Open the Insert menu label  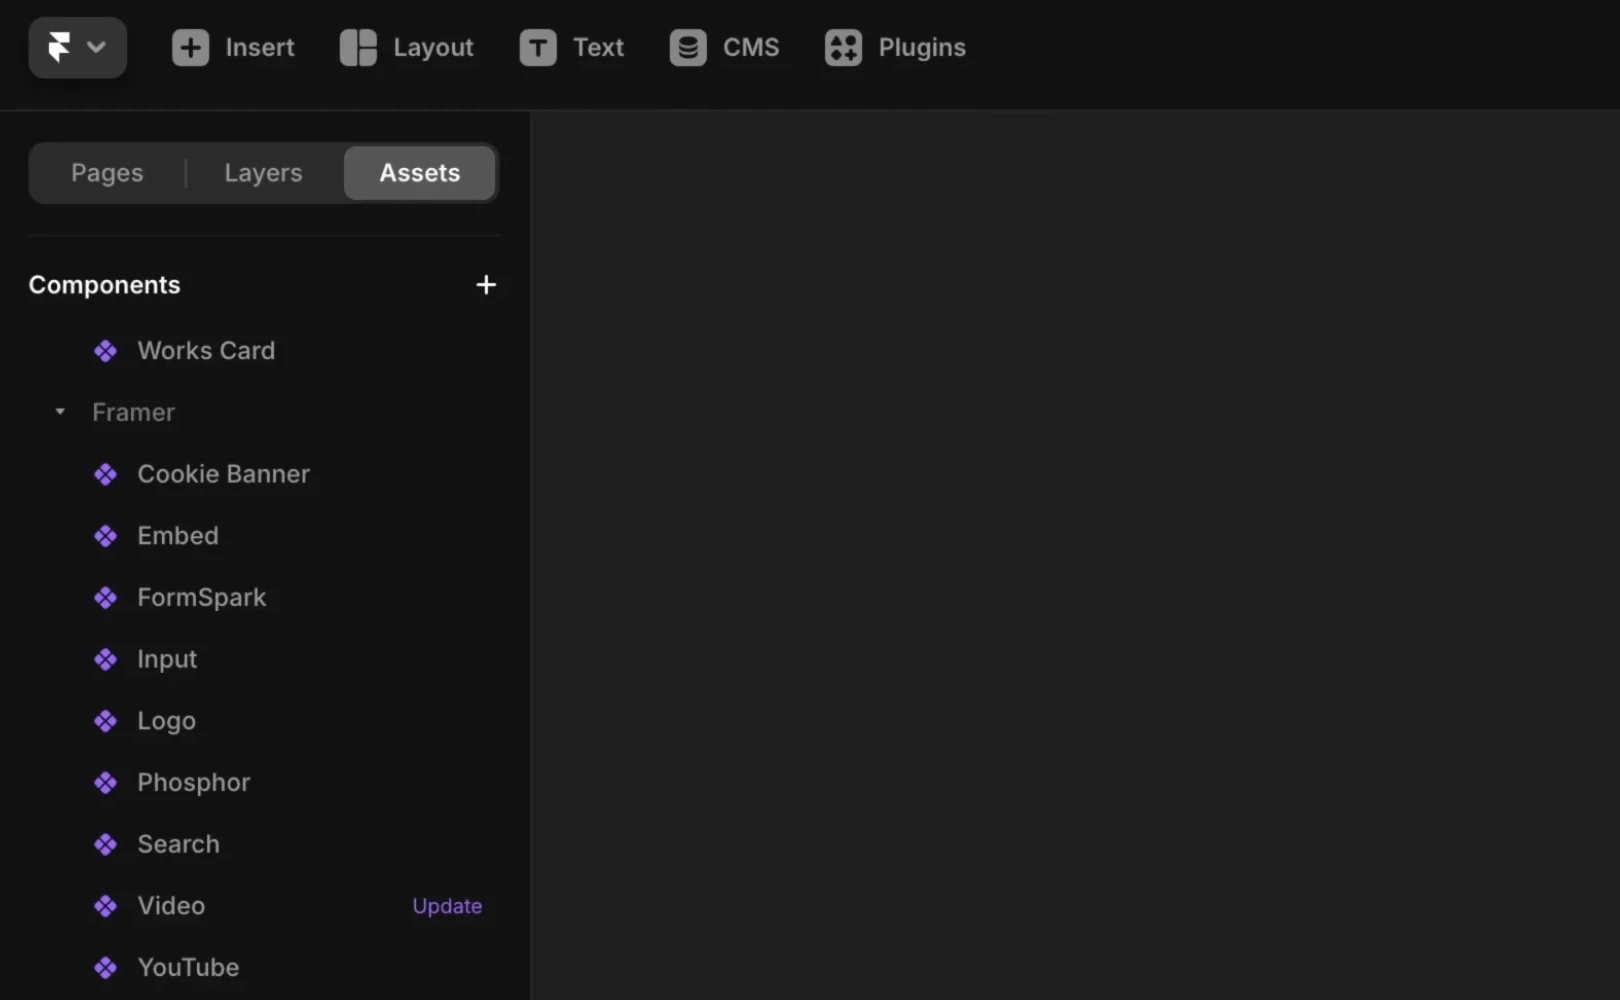click(x=260, y=47)
